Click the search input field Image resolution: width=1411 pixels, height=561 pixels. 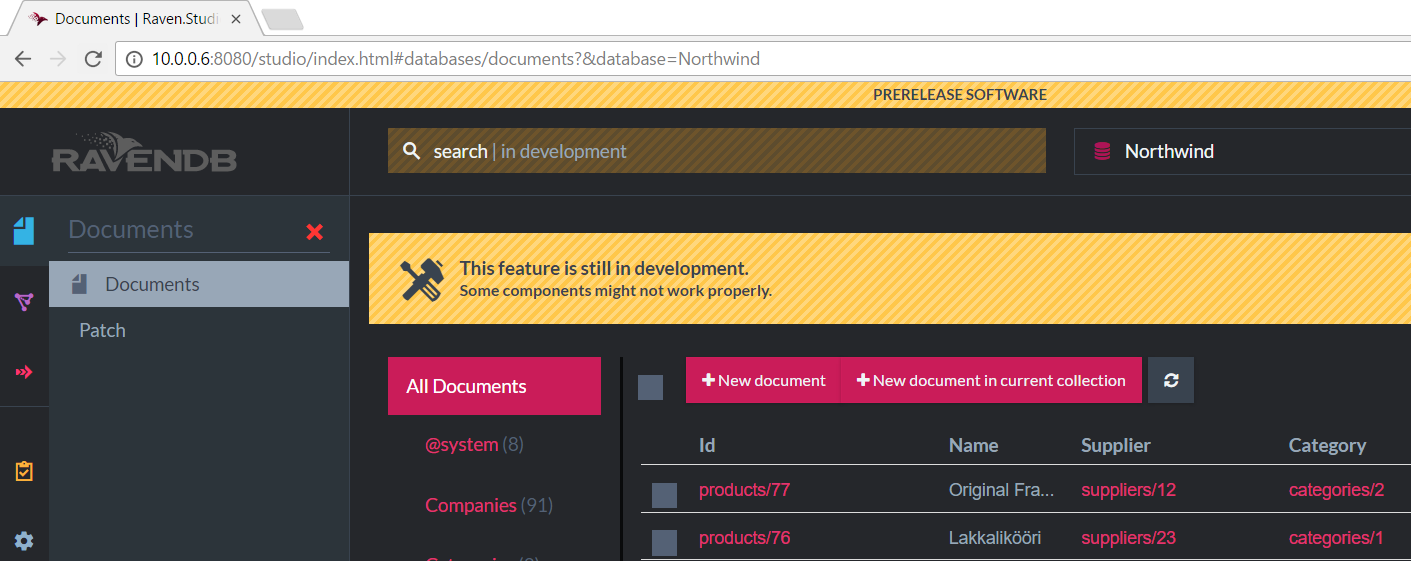click(x=717, y=151)
